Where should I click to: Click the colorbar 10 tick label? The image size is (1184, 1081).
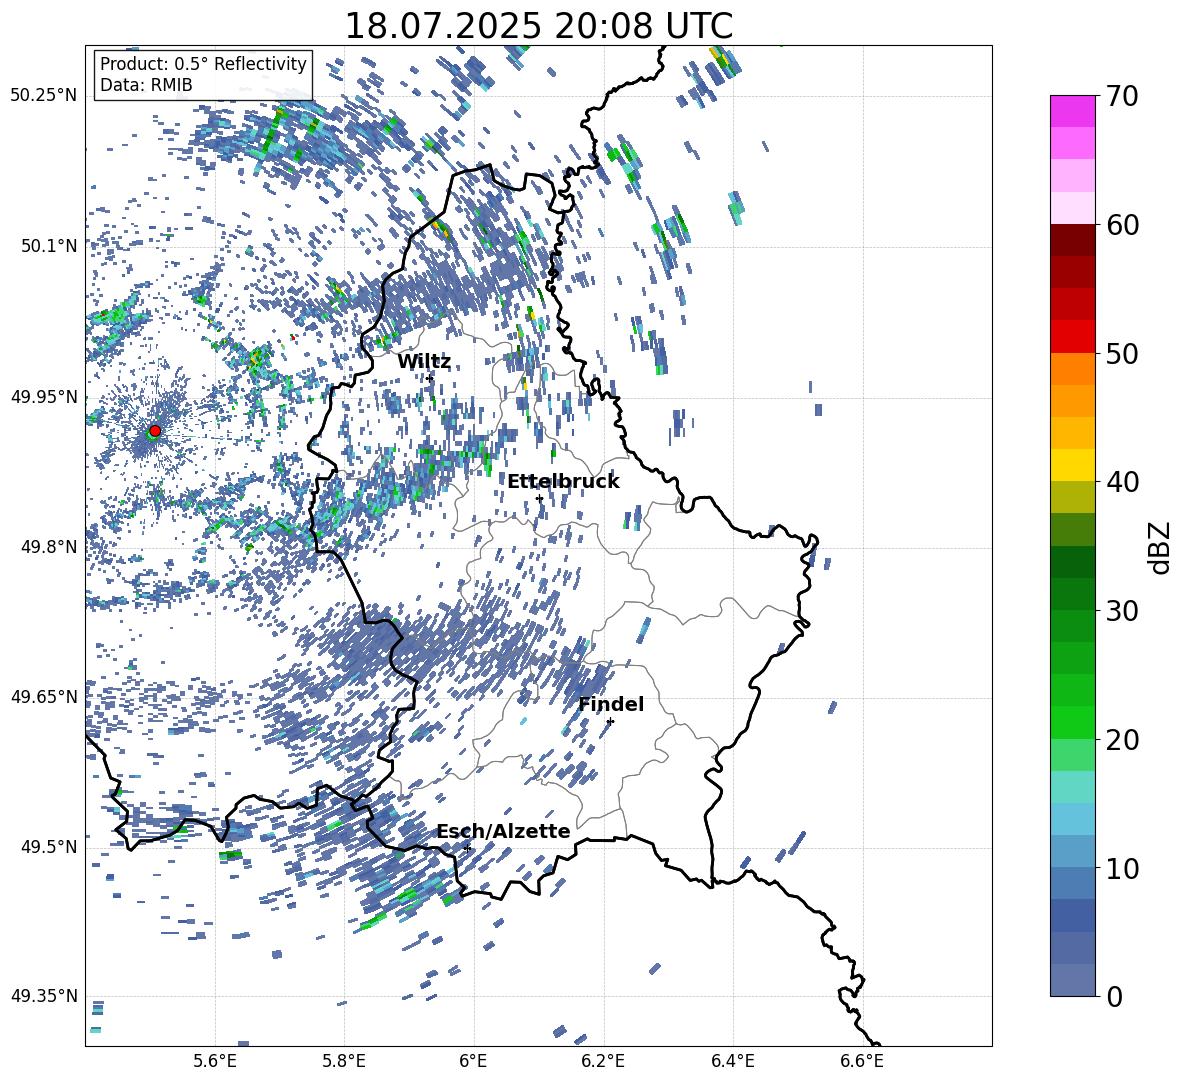(1123, 868)
